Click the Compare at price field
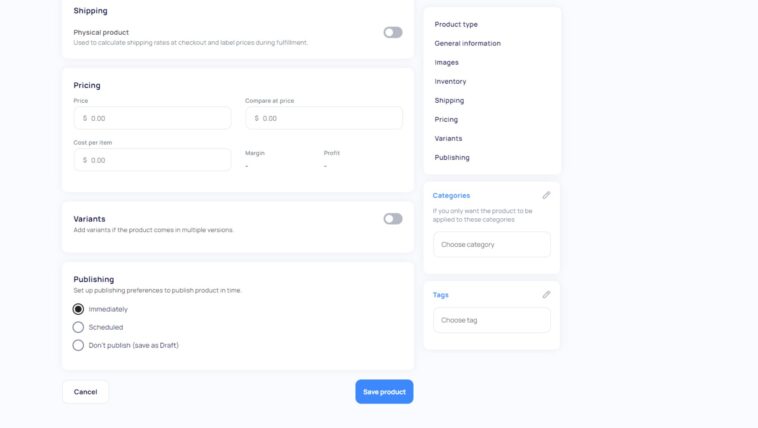This screenshot has width=758, height=428. coord(324,118)
